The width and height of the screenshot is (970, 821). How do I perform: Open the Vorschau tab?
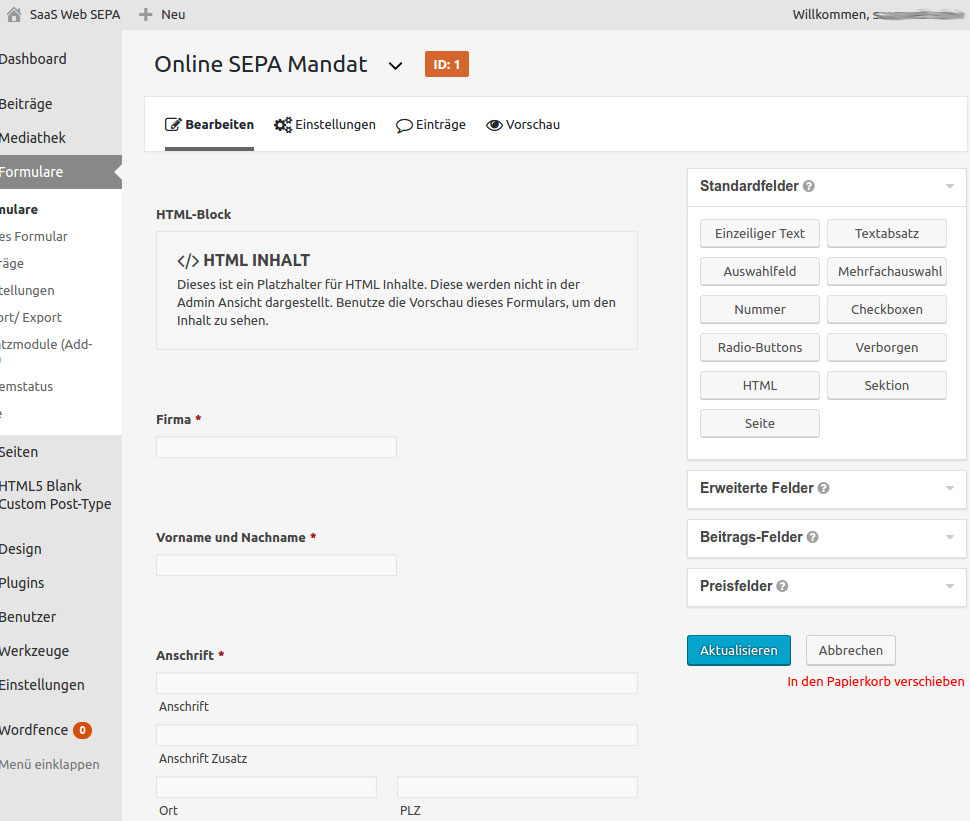(523, 124)
